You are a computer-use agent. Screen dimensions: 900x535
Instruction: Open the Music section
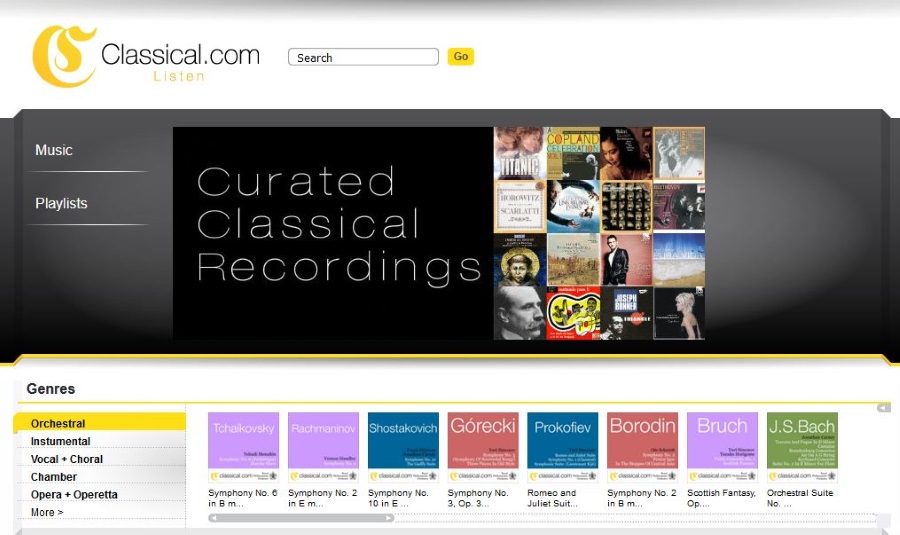(54, 150)
